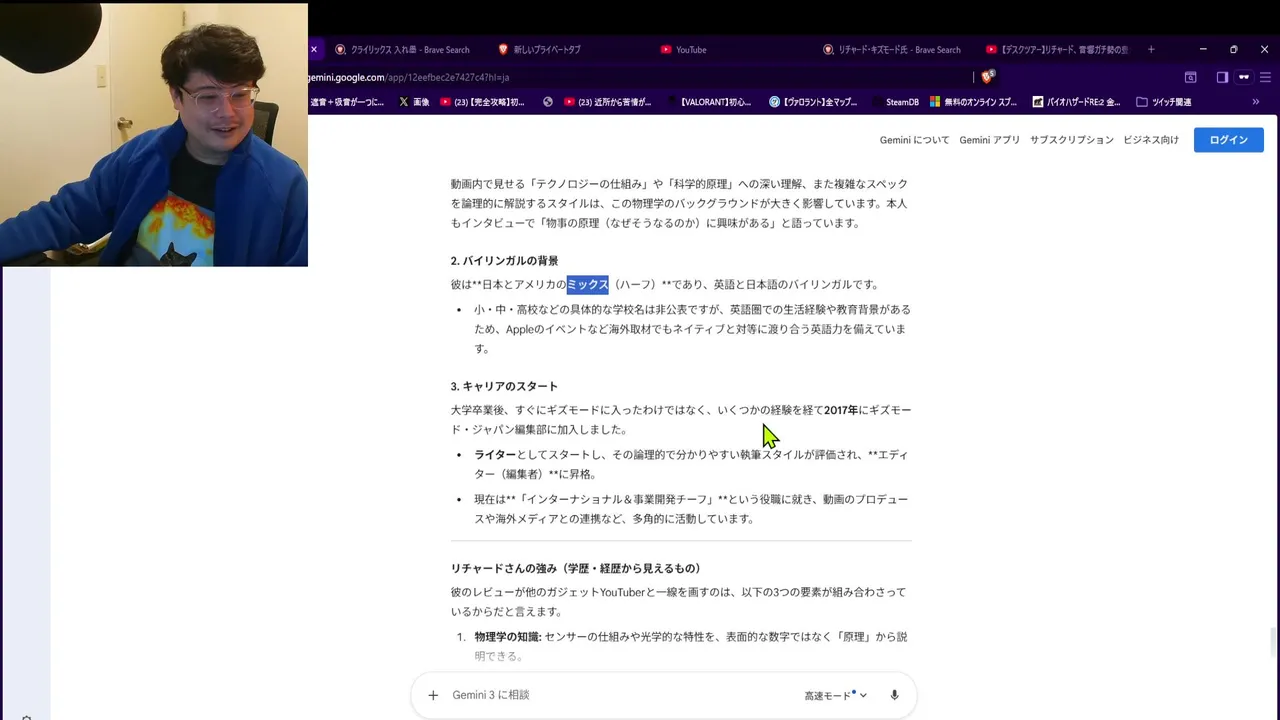Toggle the browser sidebar panel icon

coord(1222,77)
